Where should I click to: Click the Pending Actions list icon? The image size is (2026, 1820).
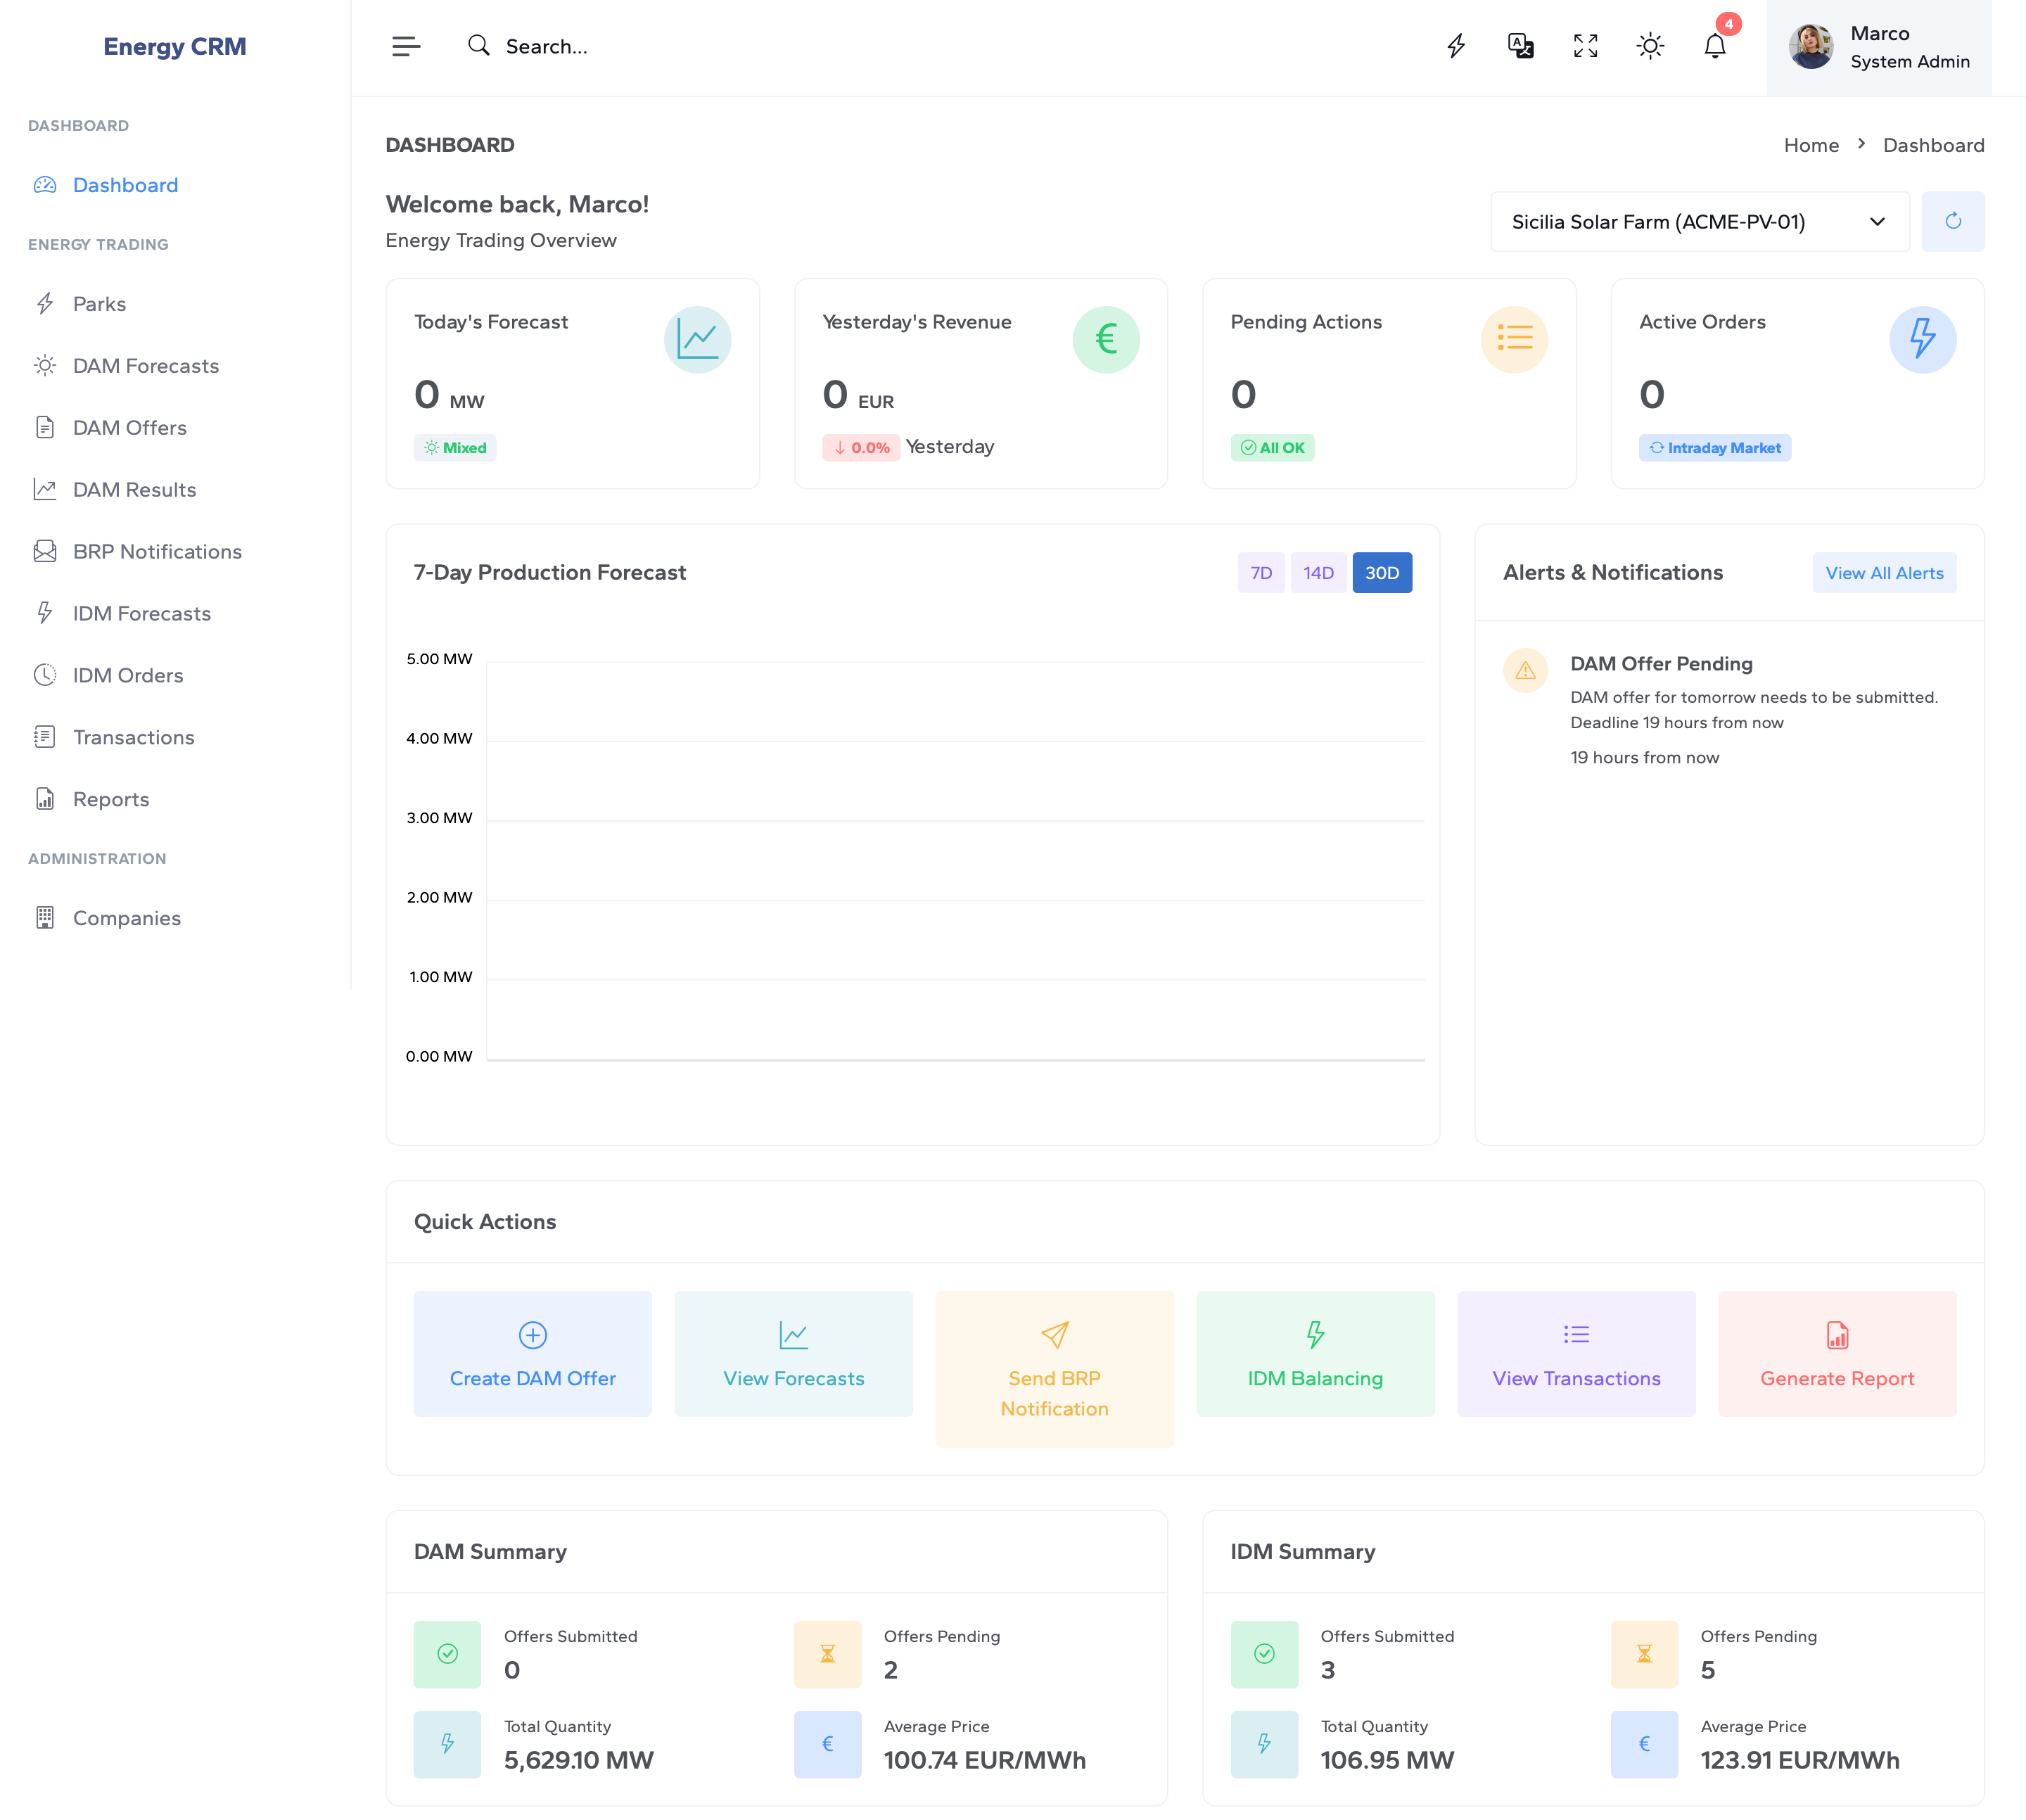point(1514,339)
